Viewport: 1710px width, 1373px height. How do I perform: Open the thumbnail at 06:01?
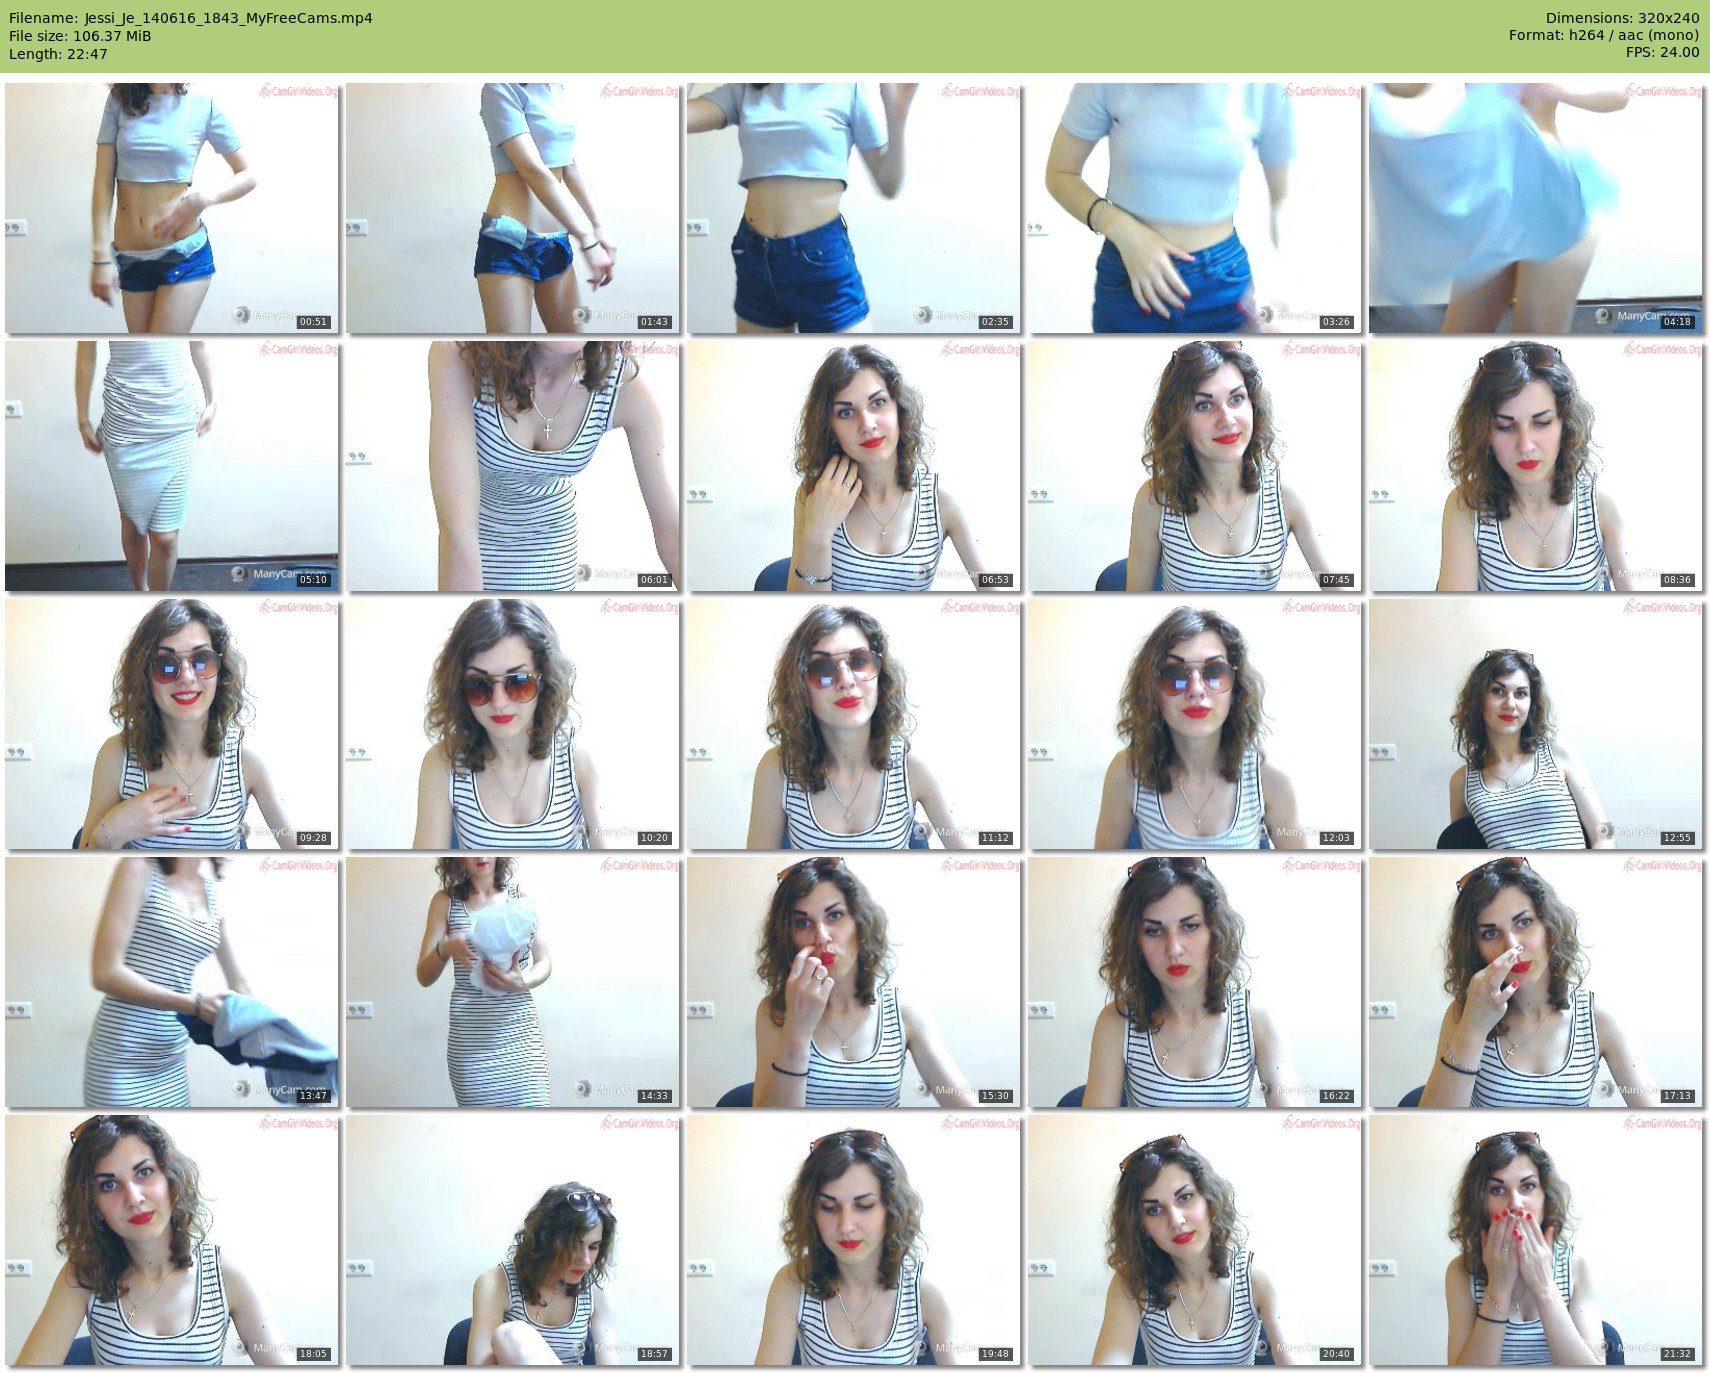pyautogui.click(x=512, y=466)
